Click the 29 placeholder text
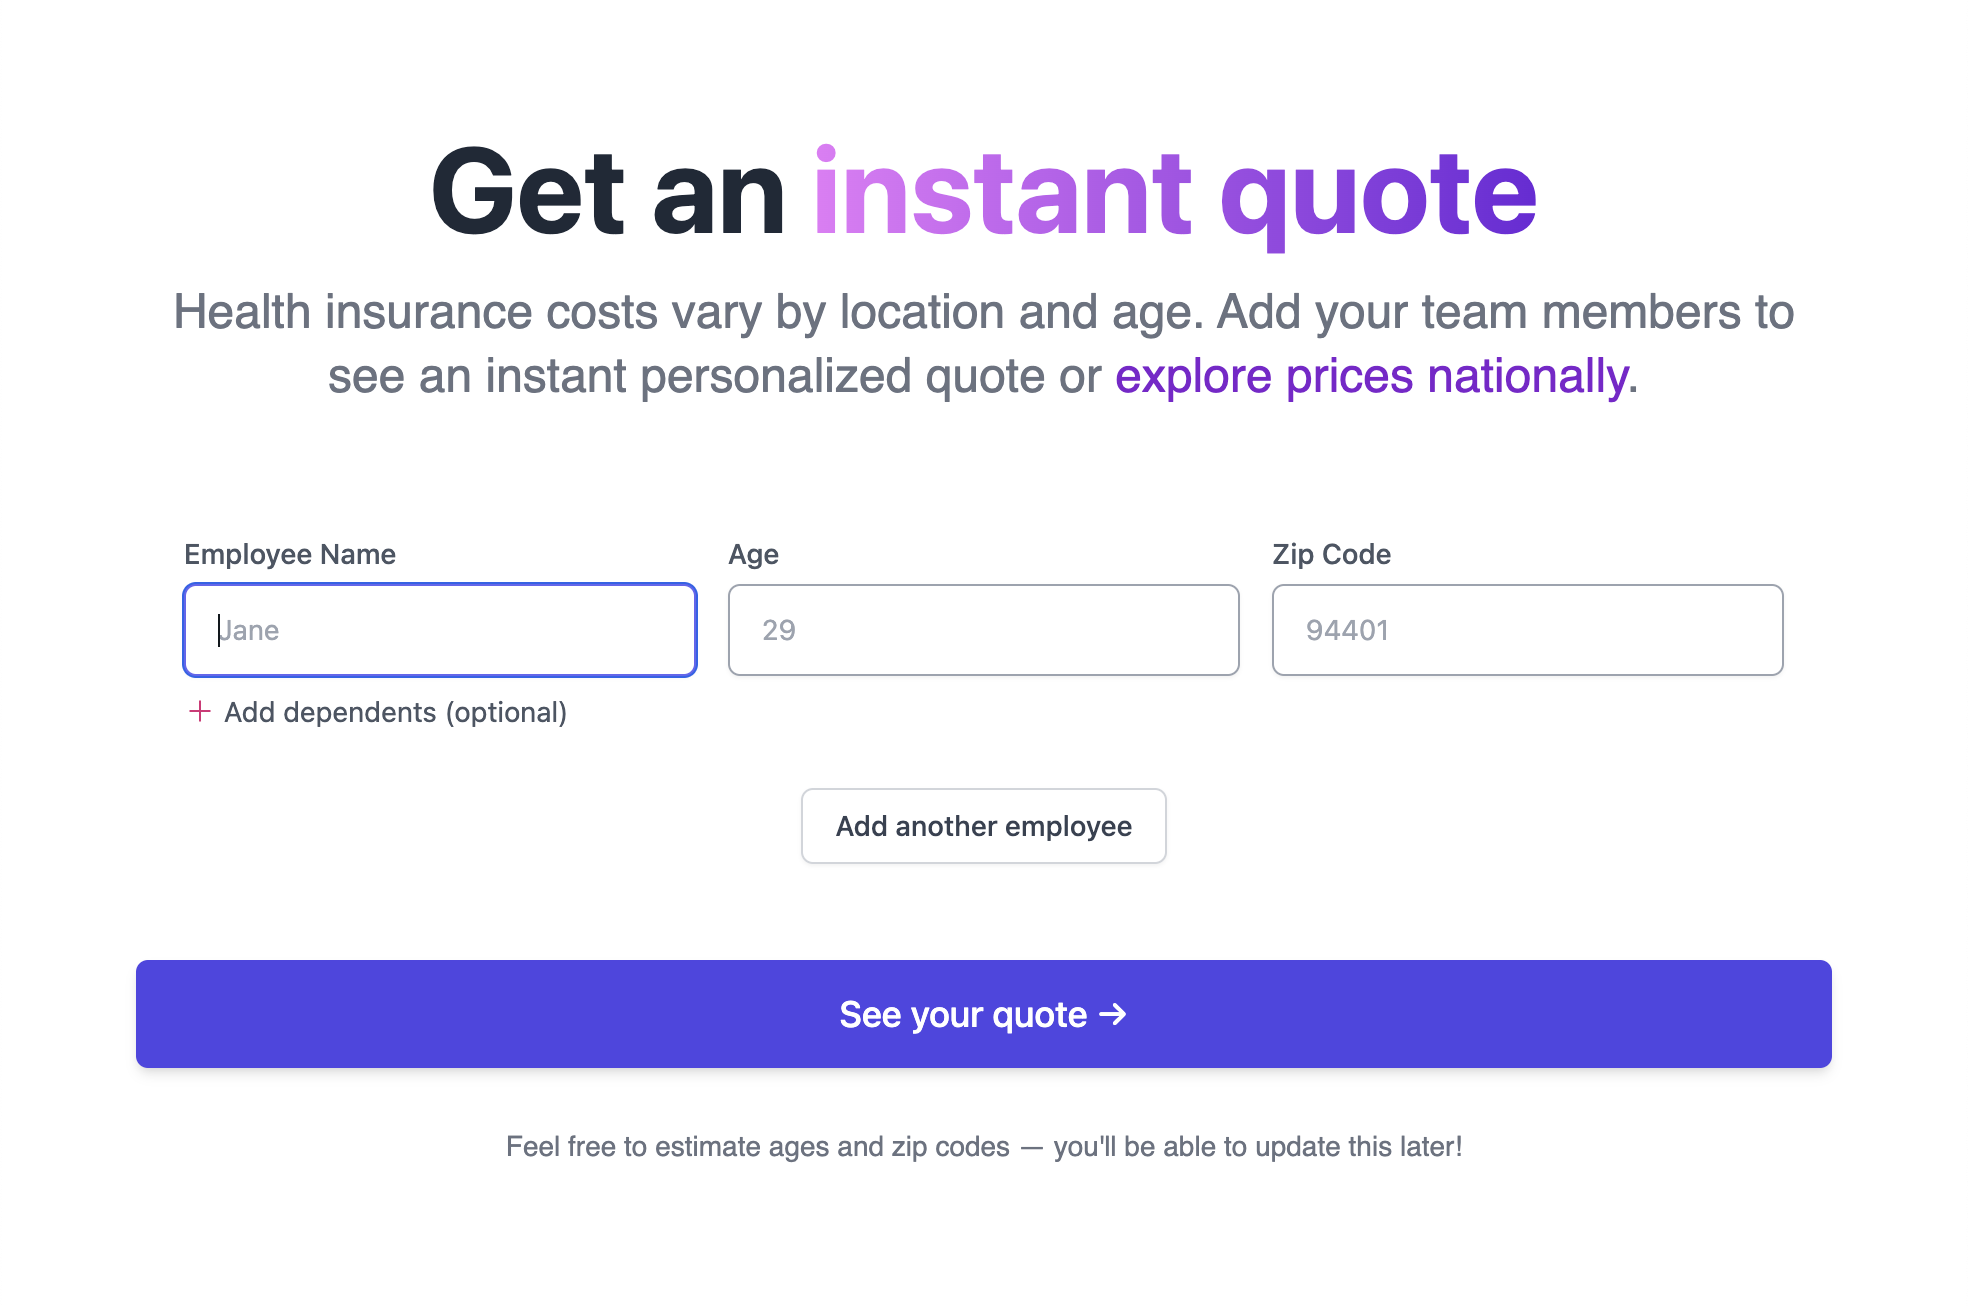1968x1306 pixels. tap(780, 630)
